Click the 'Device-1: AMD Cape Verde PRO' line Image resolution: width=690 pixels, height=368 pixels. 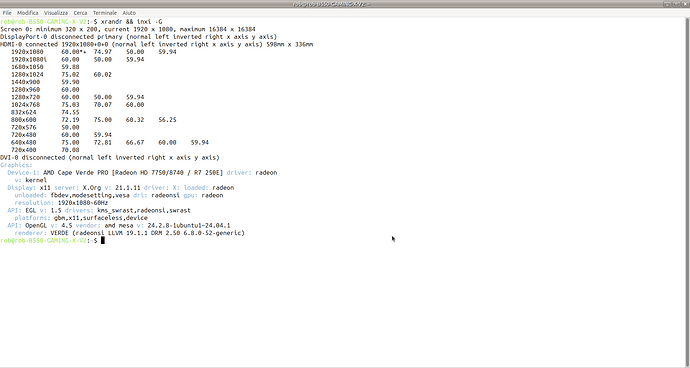pos(142,173)
